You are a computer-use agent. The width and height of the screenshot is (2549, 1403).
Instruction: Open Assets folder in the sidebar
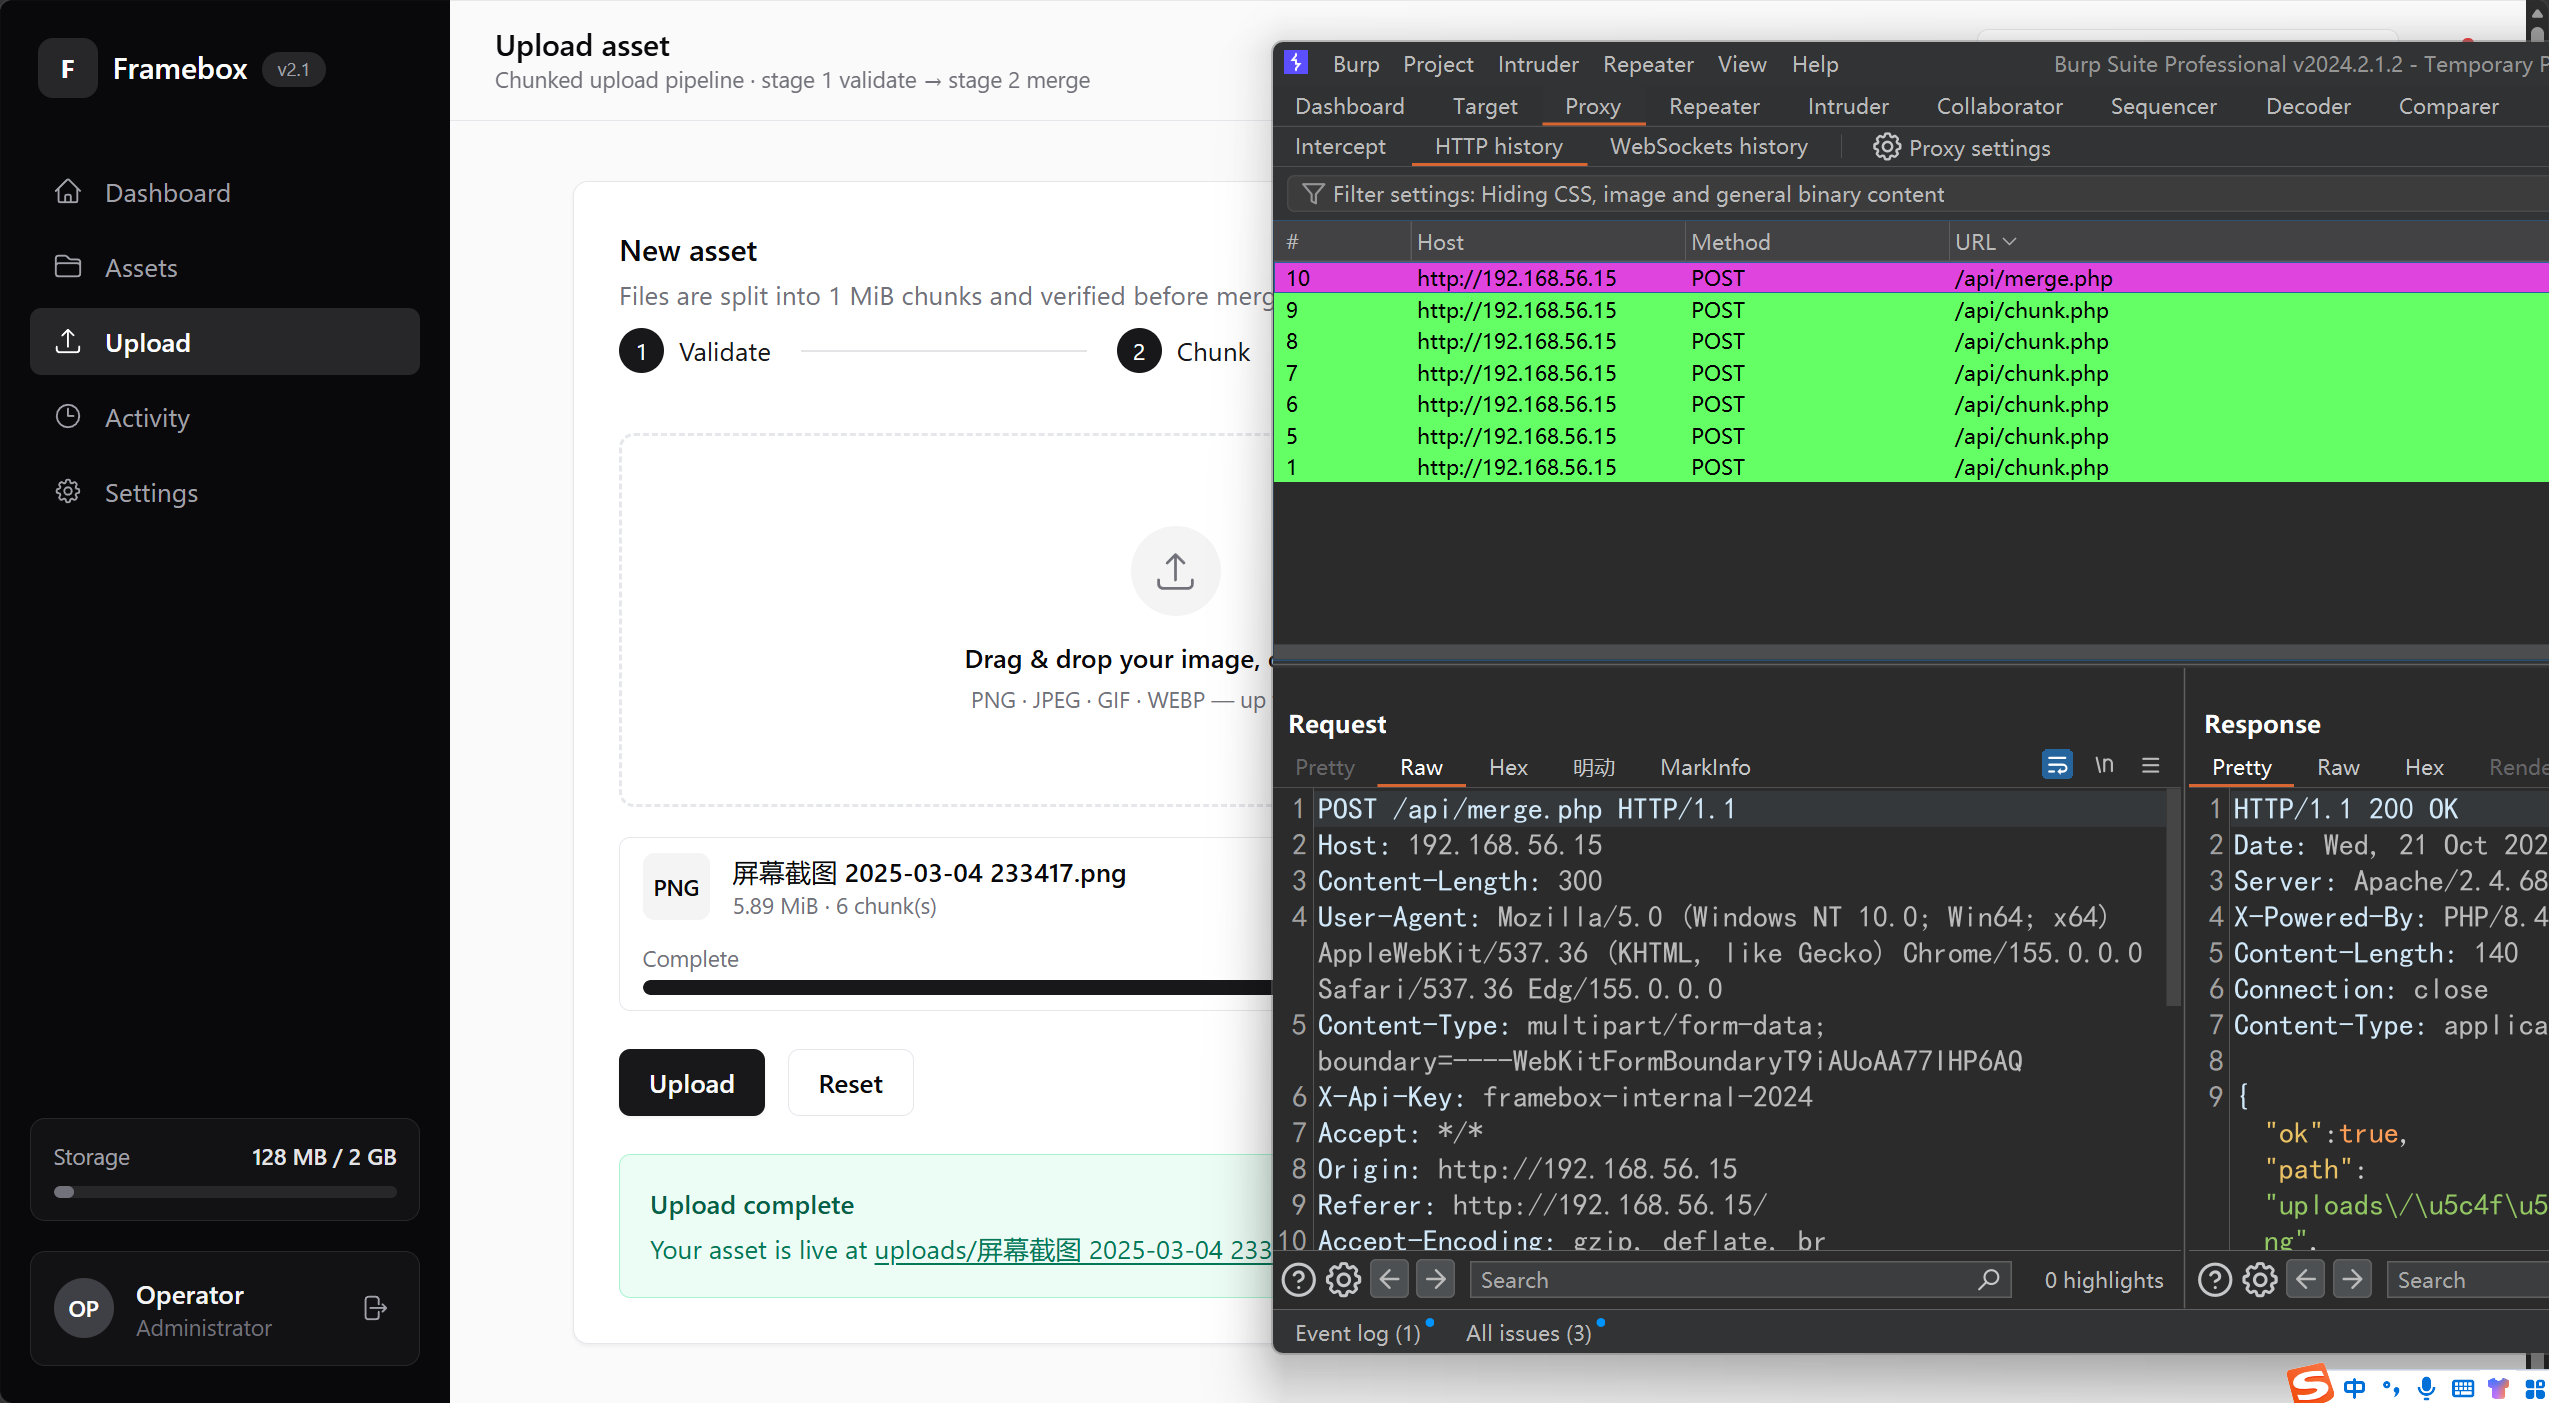224,267
